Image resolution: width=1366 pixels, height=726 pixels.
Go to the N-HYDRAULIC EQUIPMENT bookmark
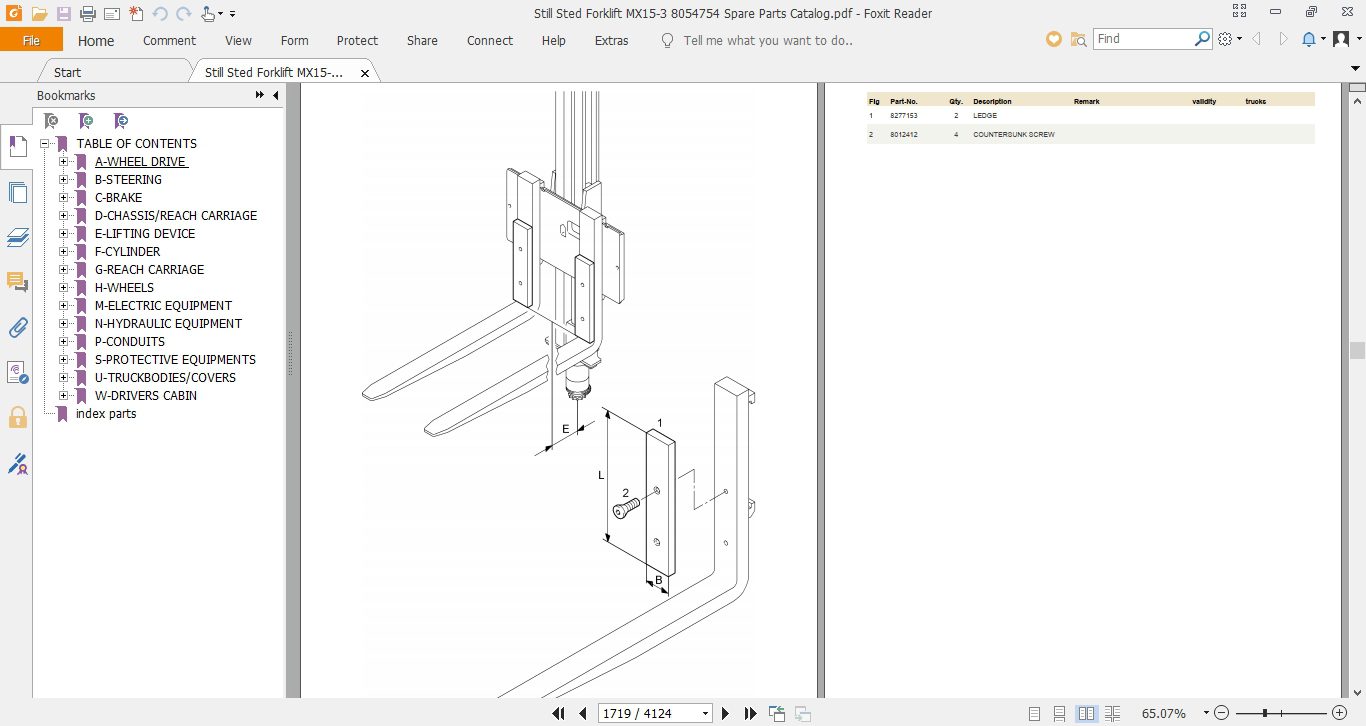click(x=168, y=324)
